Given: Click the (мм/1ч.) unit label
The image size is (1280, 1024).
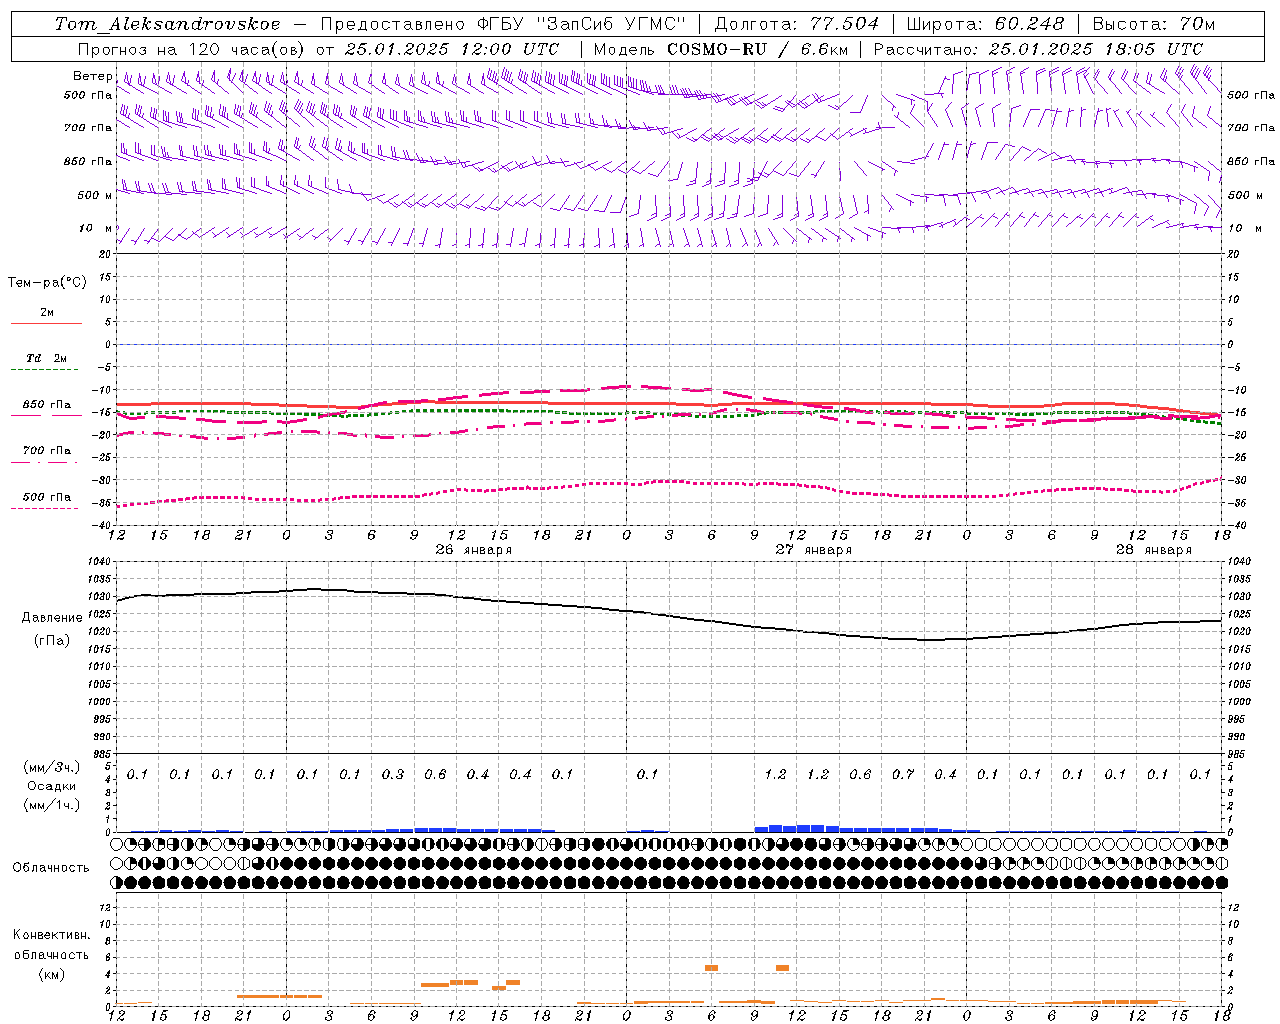Looking at the screenshot, I should coord(52,805).
